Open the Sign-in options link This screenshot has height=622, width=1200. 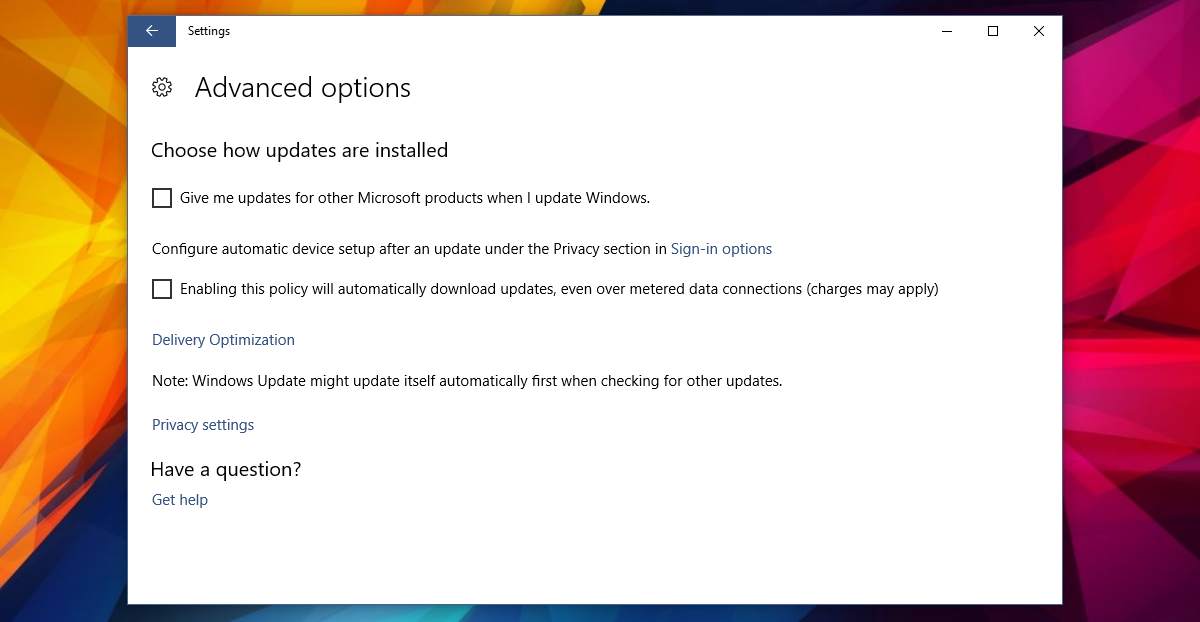tap(721, 249)
